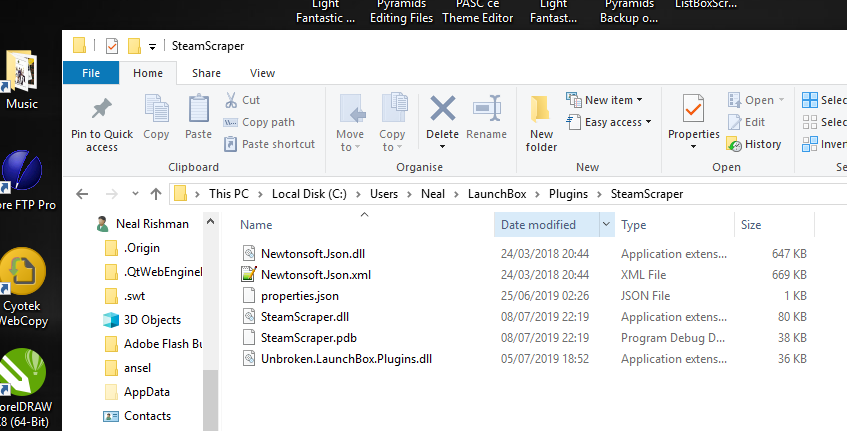Click title bar new folder icon
Screen dimensions: 847x431
pyautogui.click(x=135, y=46)
